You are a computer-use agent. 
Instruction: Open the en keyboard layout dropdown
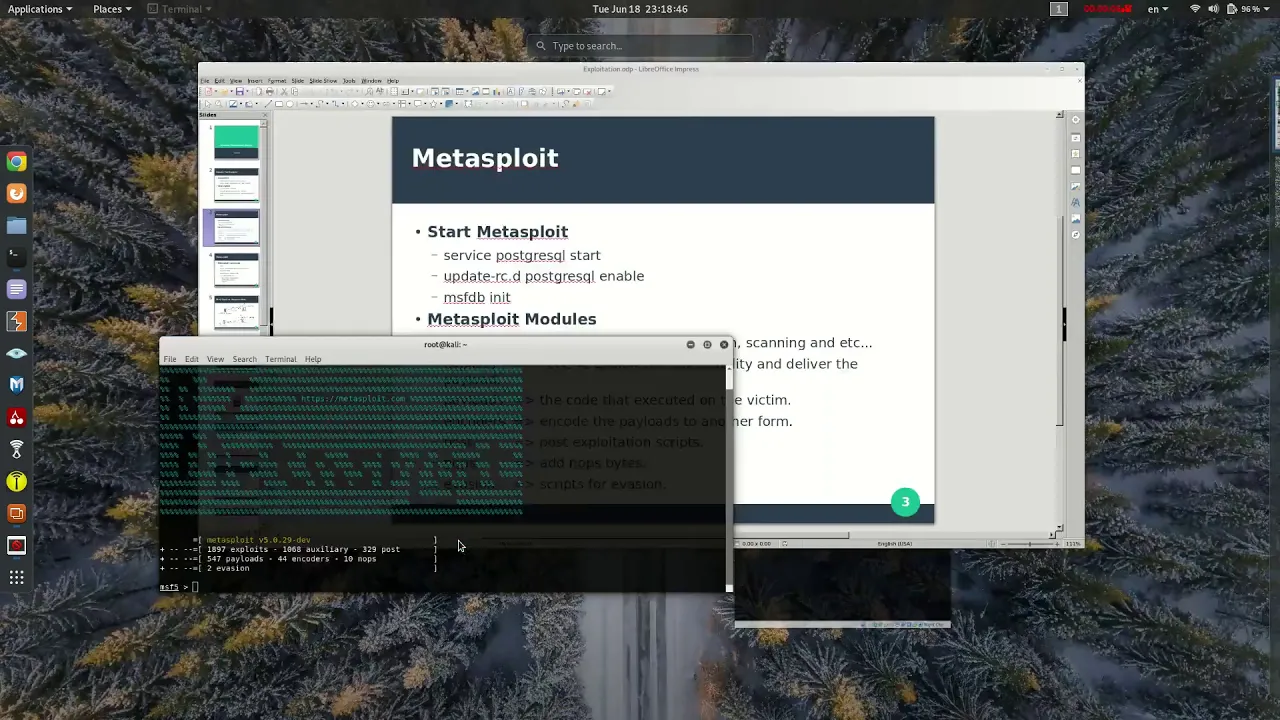1158,9
